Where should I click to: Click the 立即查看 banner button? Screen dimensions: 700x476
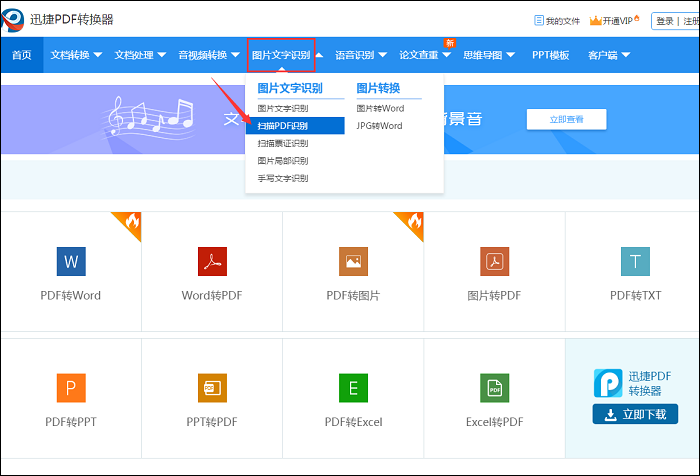567,119
